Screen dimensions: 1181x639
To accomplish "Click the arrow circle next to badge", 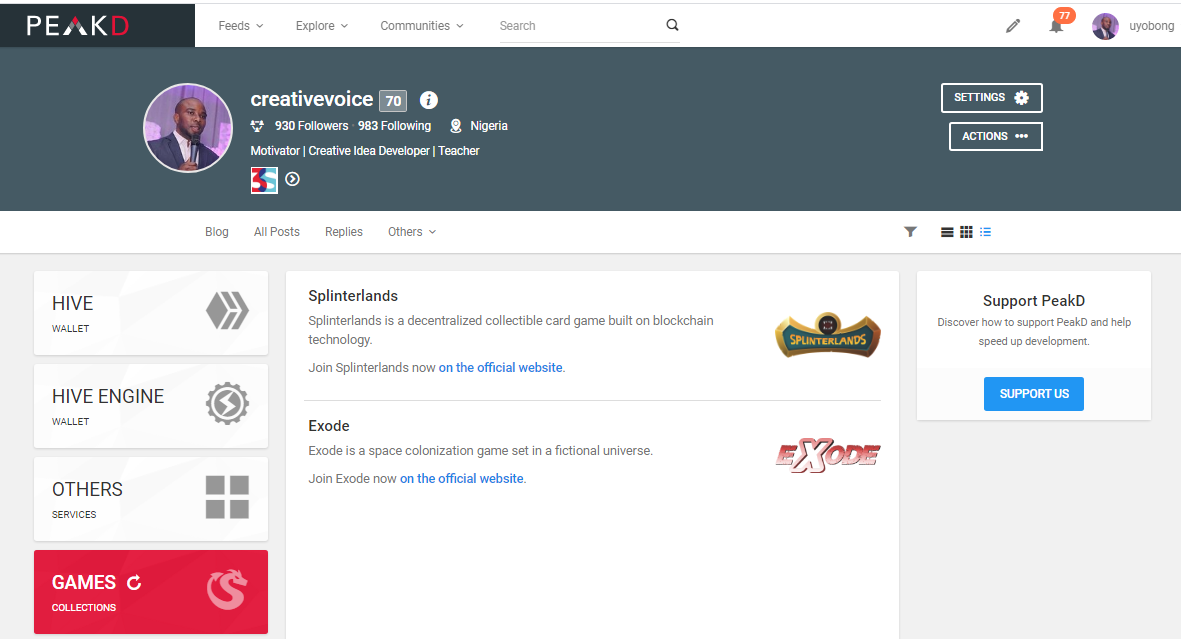I will click(x=292, y=179).
